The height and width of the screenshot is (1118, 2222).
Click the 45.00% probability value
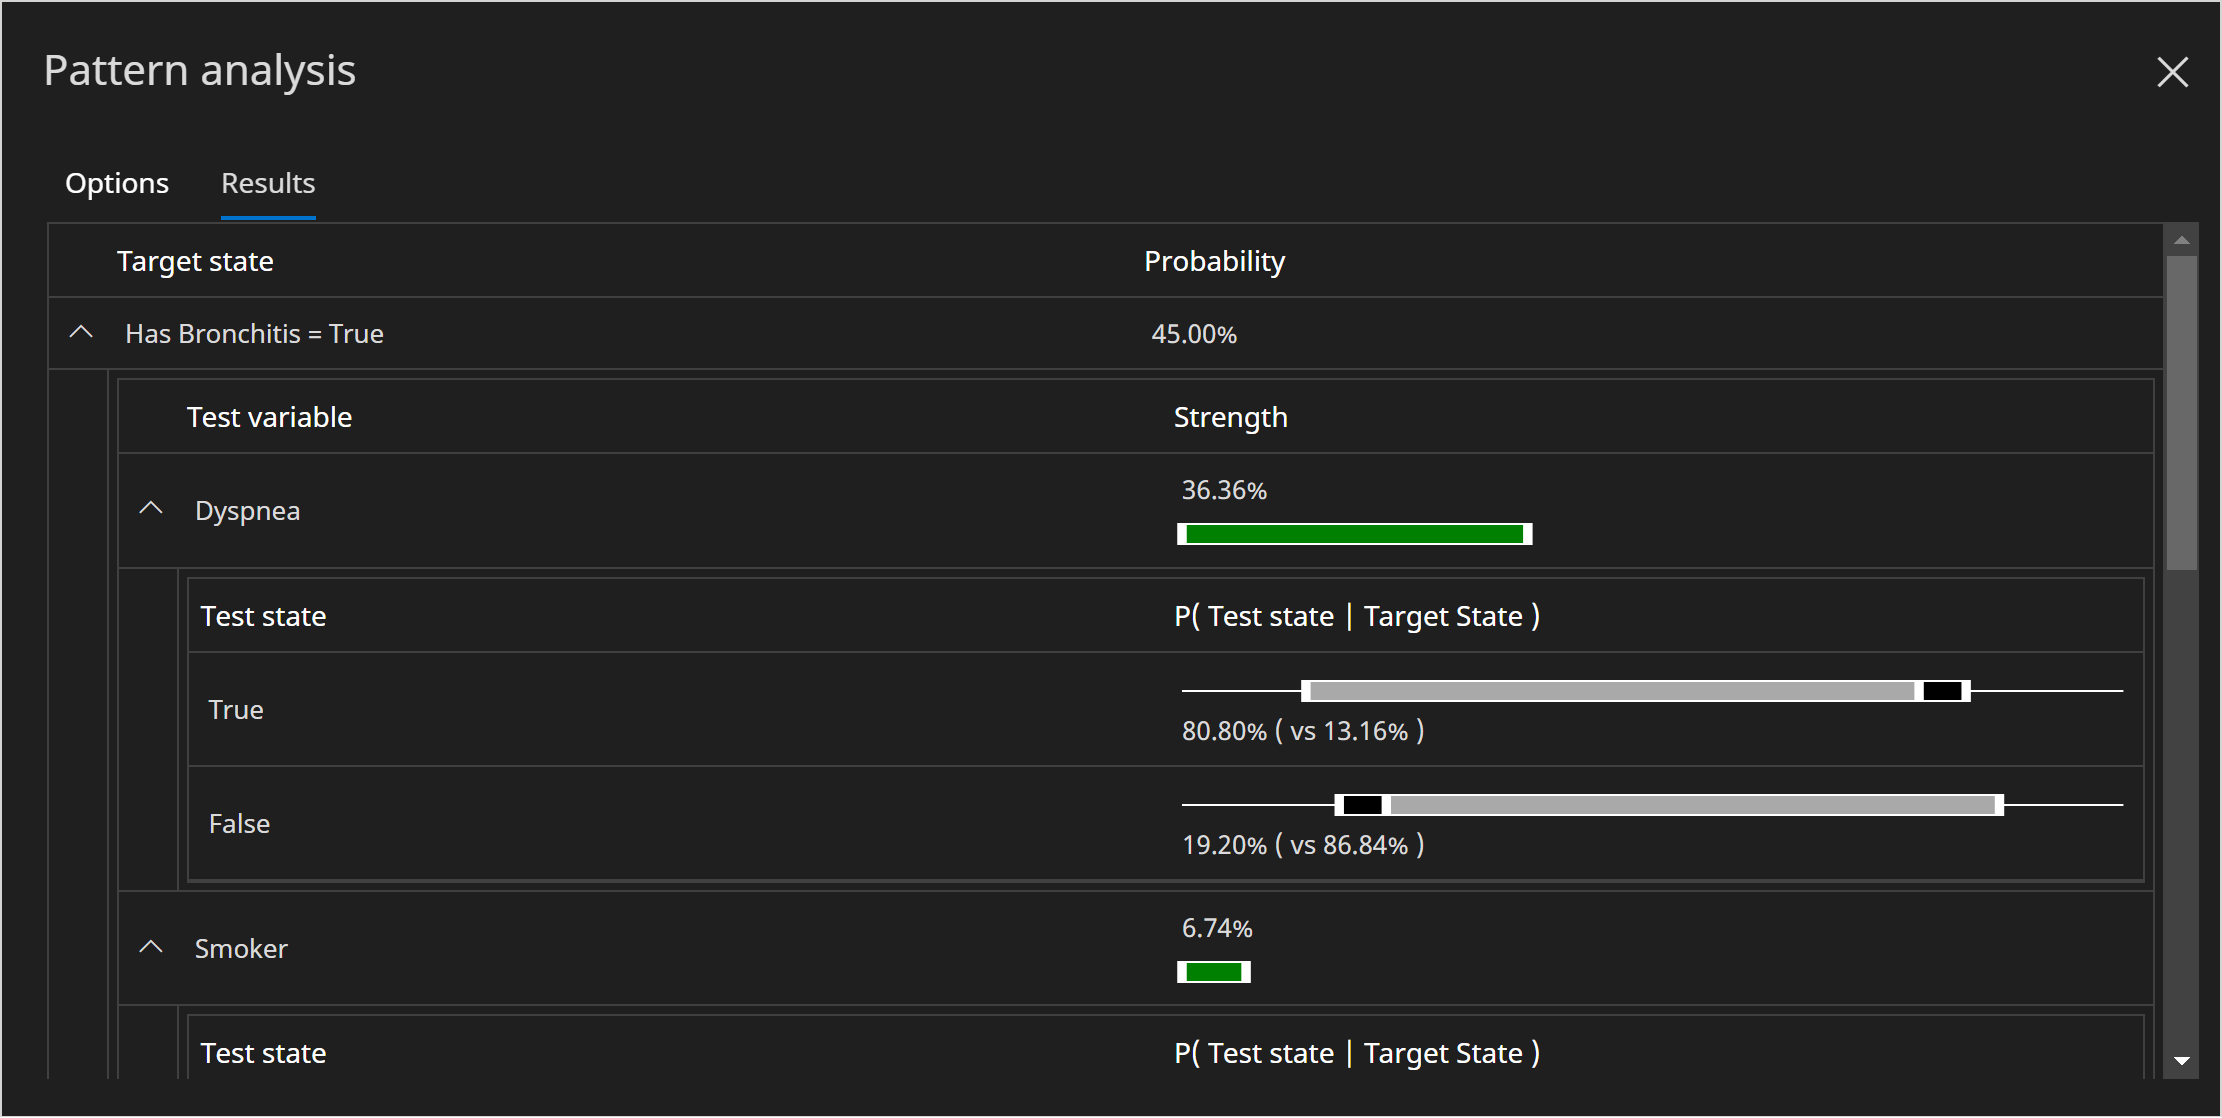[x=1194, y=333]
